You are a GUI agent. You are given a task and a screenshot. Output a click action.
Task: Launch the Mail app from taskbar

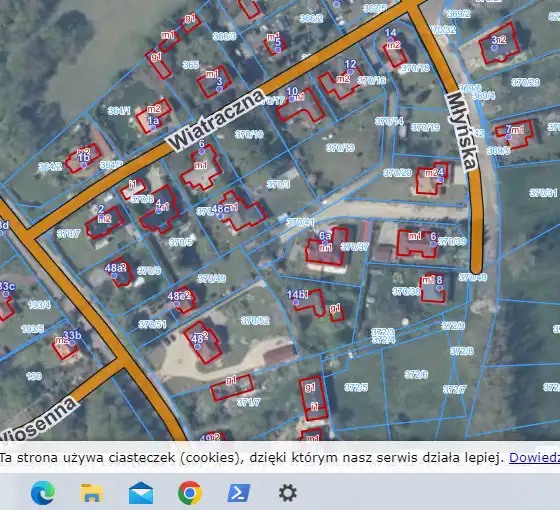click(x=141, y=493)
